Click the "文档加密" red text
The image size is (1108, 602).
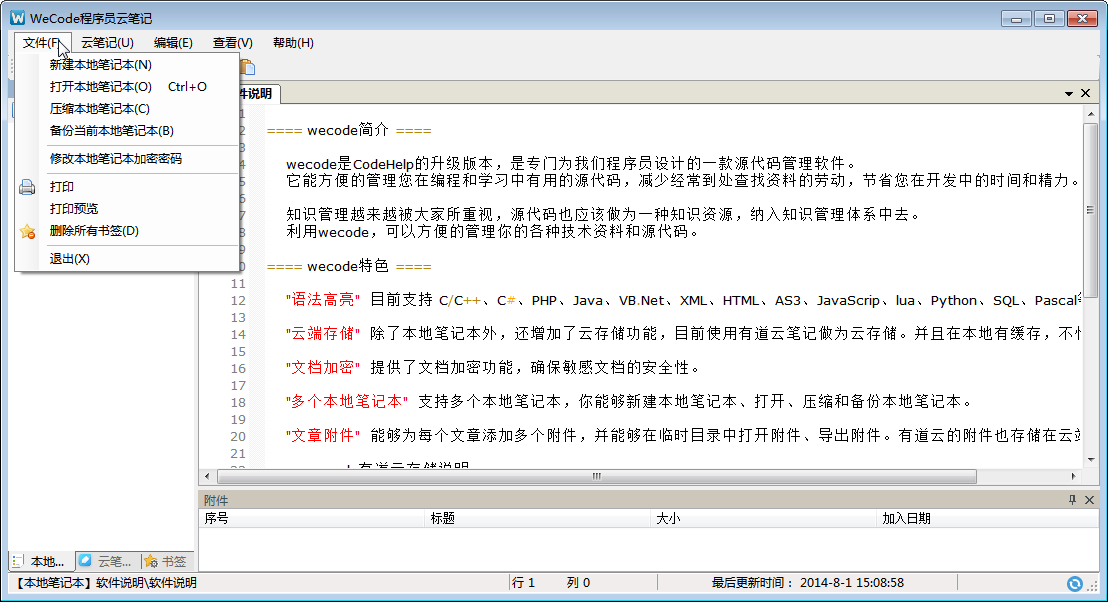[323, 368]
